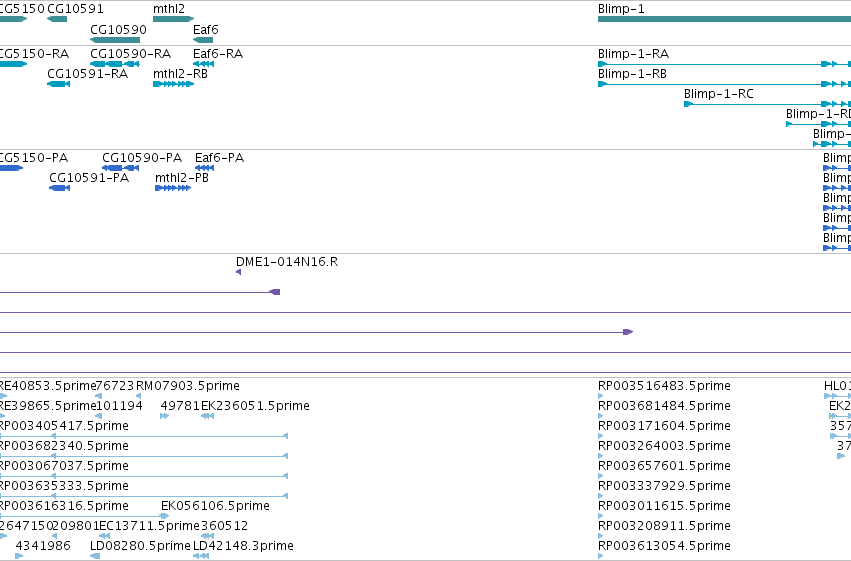Viewport: 851px width, 561px height.
Task: Select the mthl2-PB protein label
Action: coord(182,178)
